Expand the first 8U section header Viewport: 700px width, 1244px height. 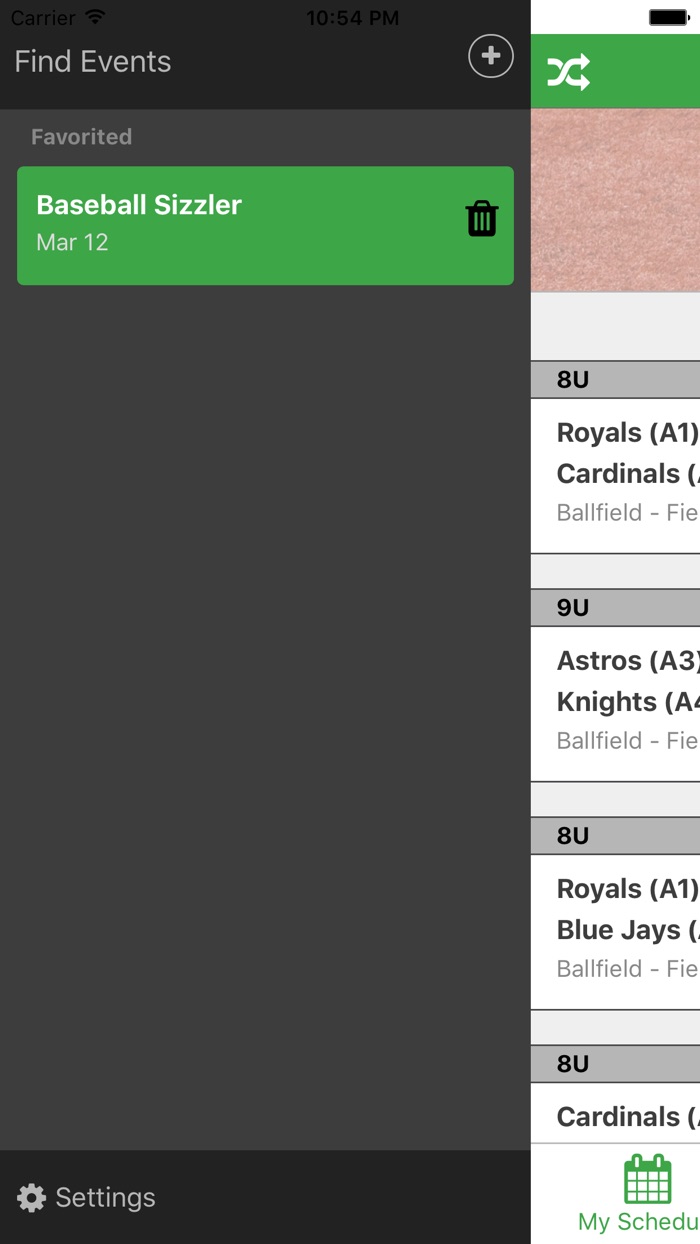(614, 380)
